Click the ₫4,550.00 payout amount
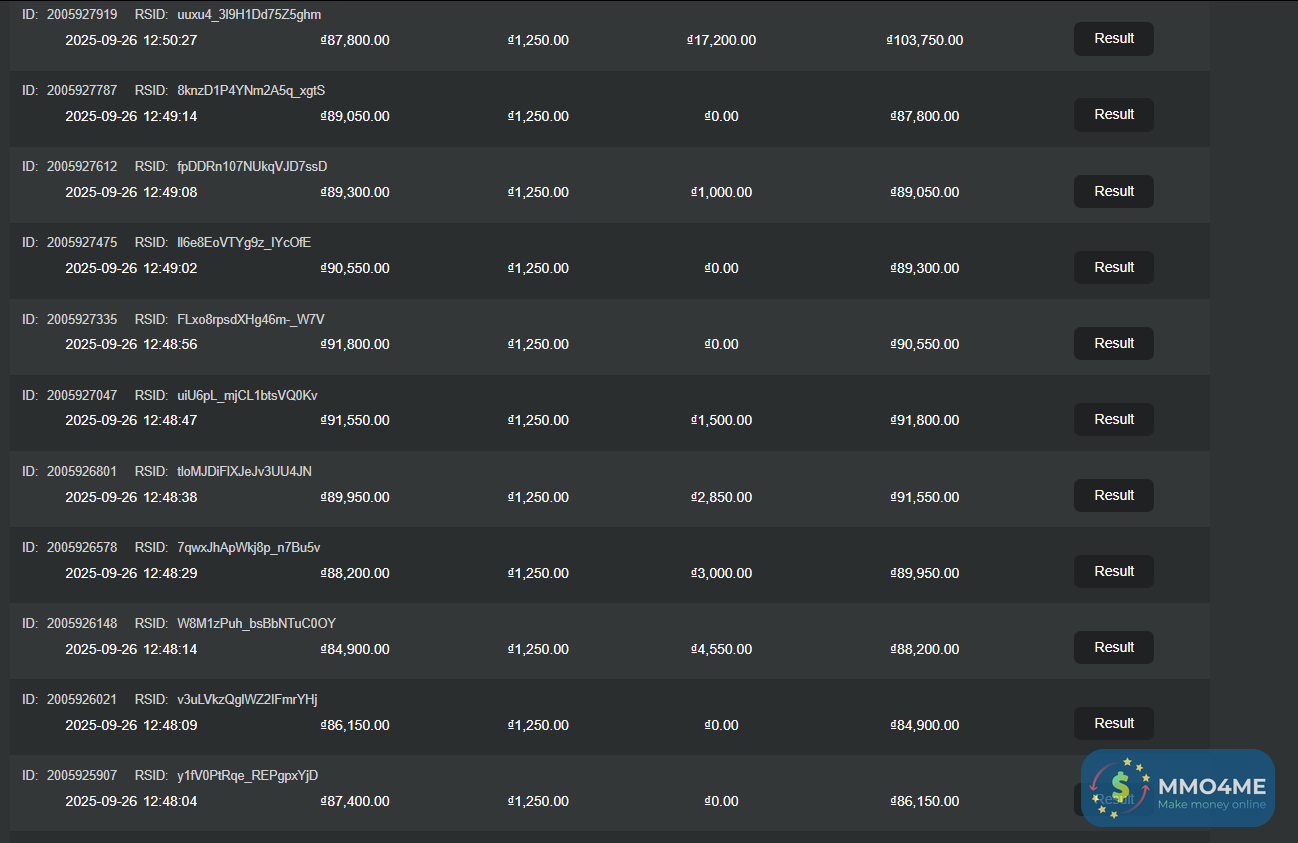Screen dimensions: 1298x843 tap(721, 649)
